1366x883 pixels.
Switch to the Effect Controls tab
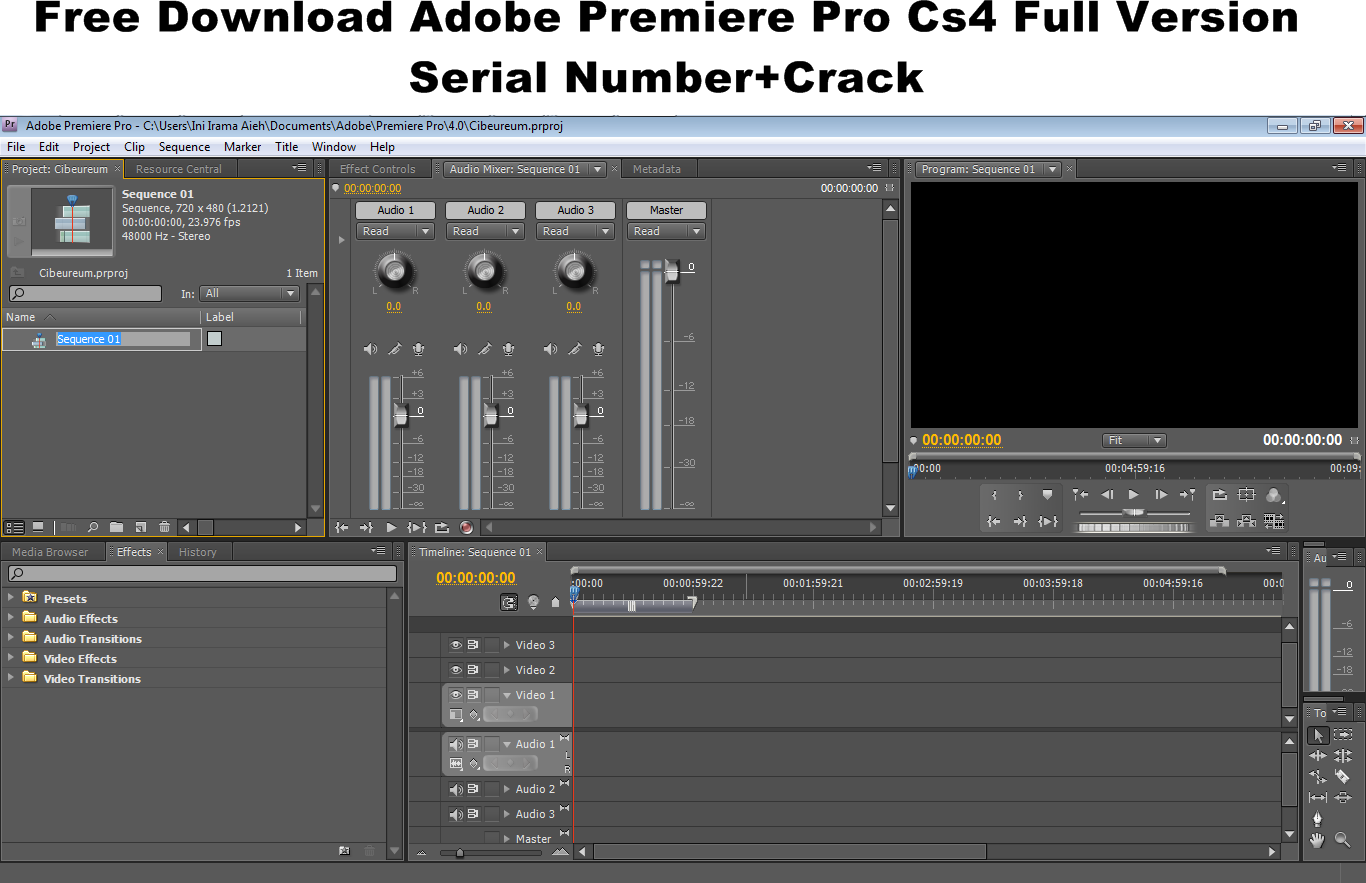(x=377, y=169)
